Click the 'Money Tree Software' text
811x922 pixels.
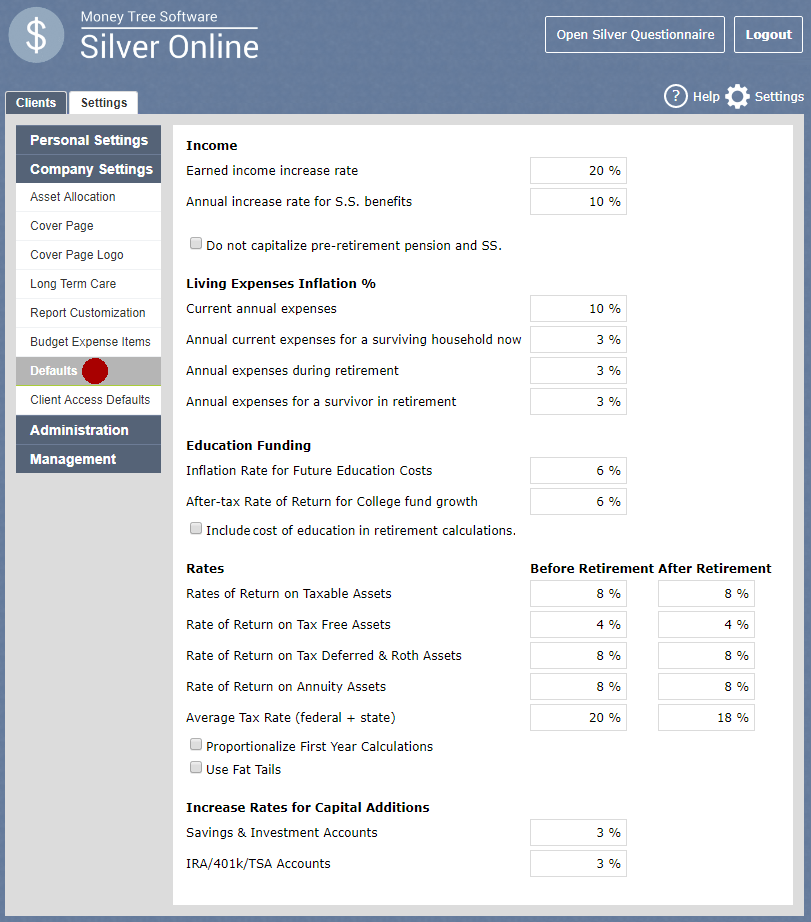[x=149, y=16]
